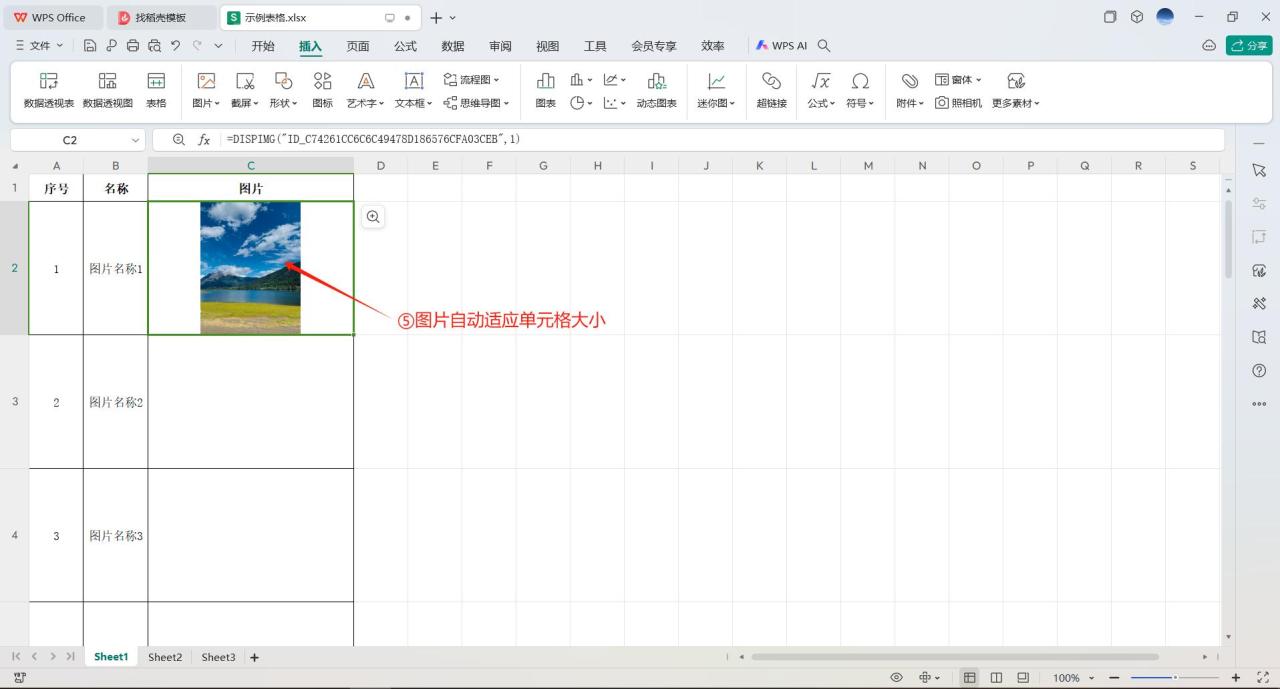Click the search magnifier beside WPS AI

824,46
